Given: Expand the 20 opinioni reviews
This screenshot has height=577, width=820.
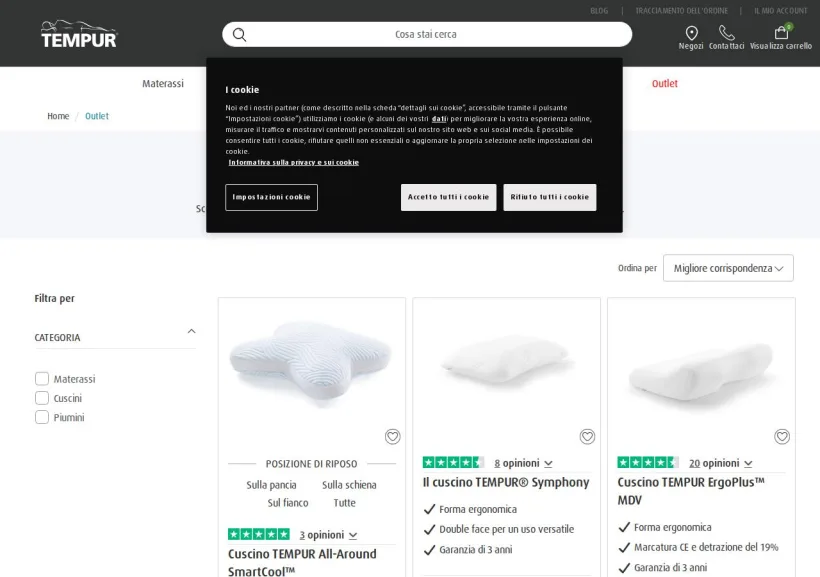Looking at the screenshot, I should click(721, 463).
